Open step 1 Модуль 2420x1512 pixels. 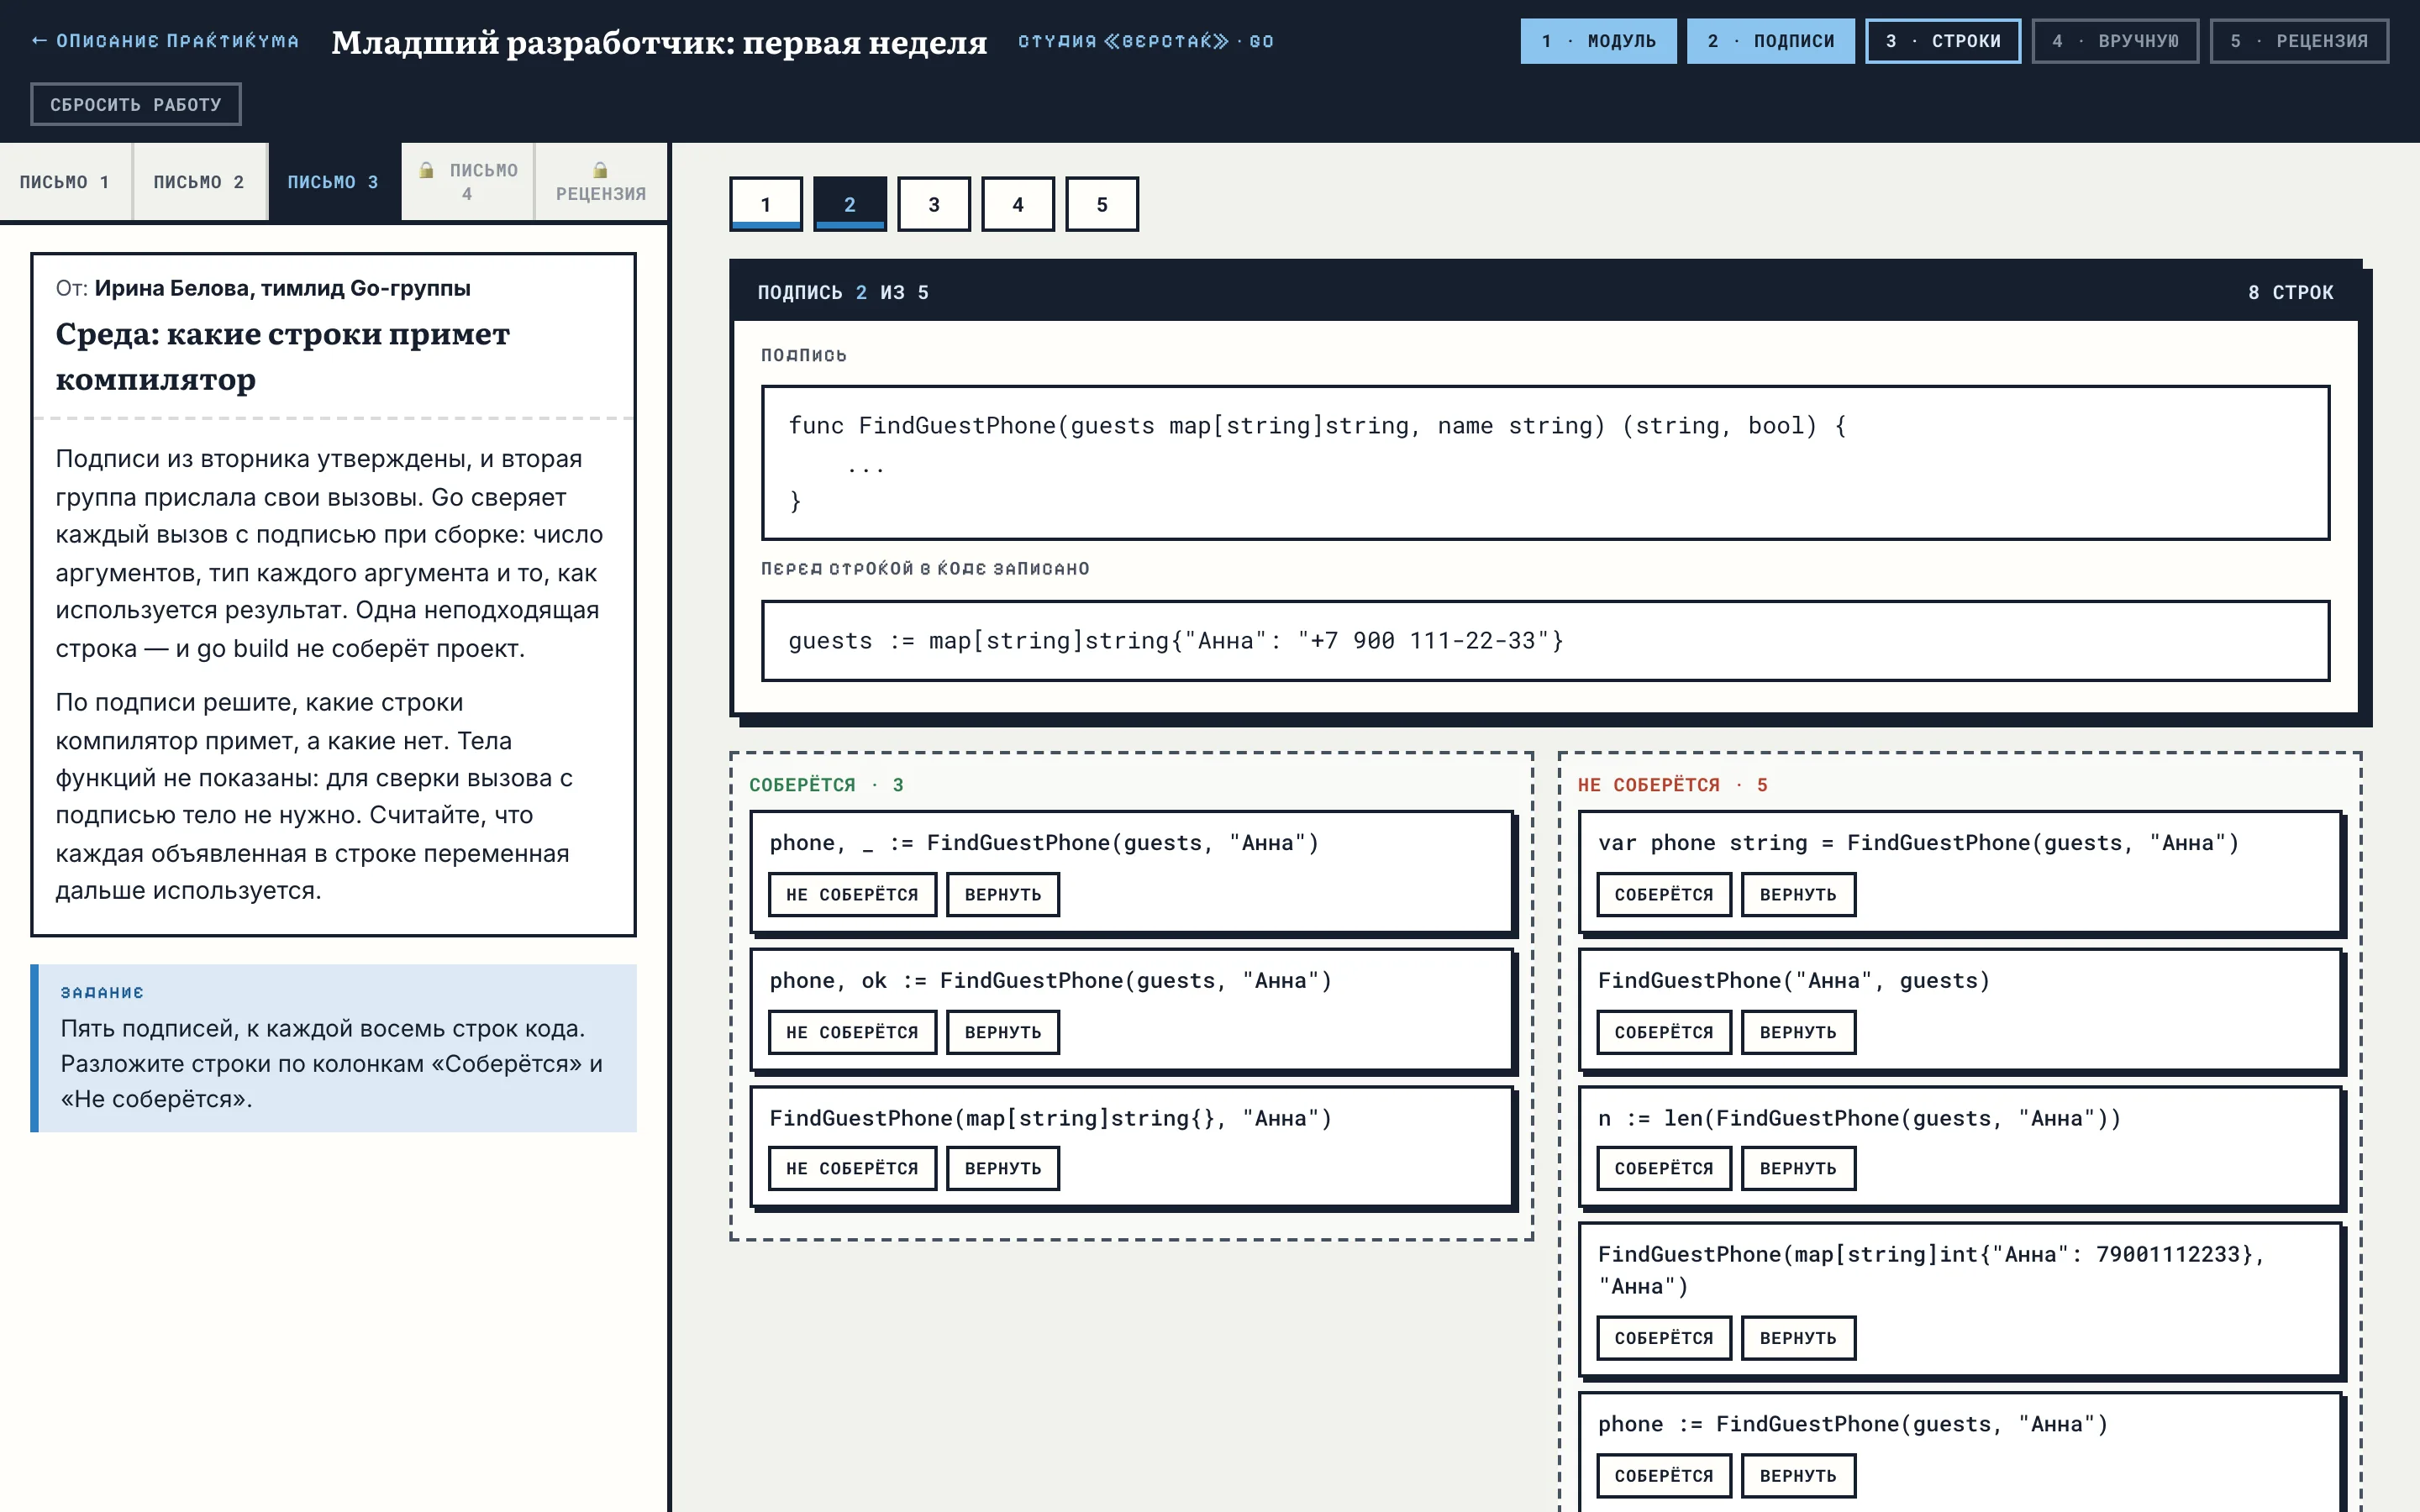[x=1598, y=41]
